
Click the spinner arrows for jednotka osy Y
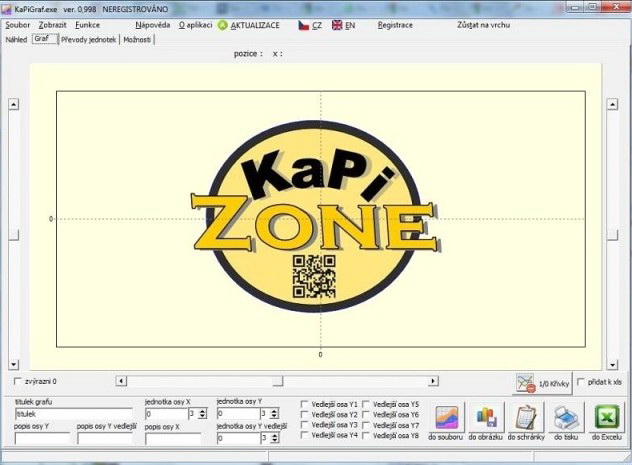[274, 413]
